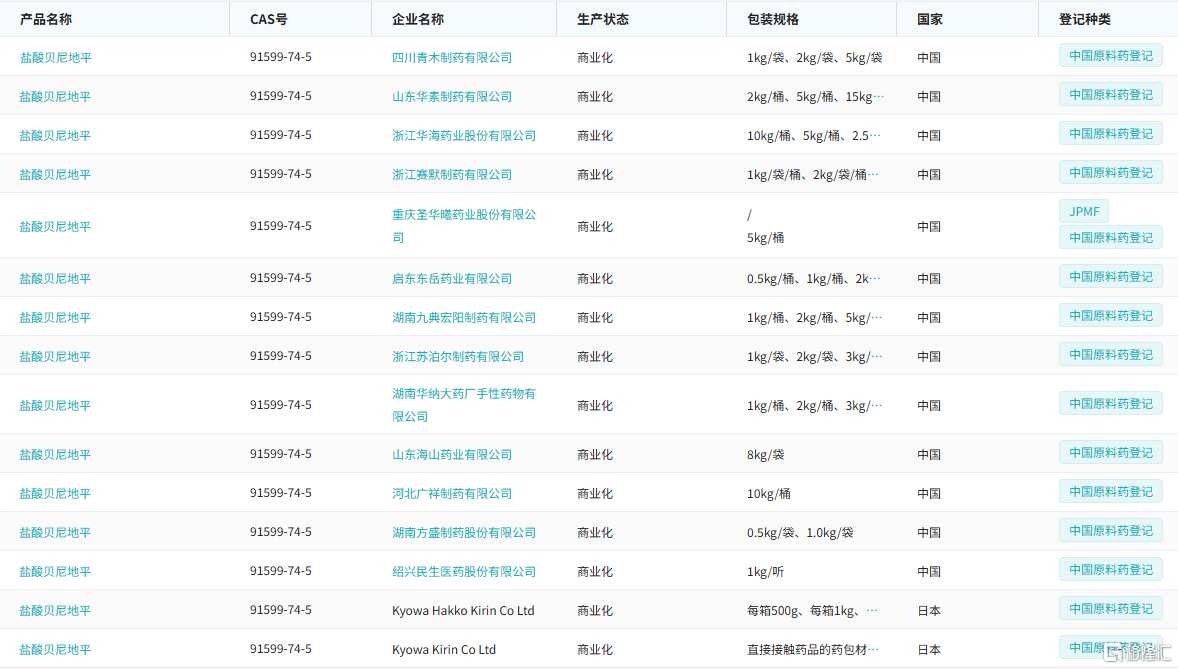Image resolution: width=1178 pixels, height=669 pixels.
Task: Click 商业化 status in Kyowa Kirin Co Ltd row
Action: point(595,650)
